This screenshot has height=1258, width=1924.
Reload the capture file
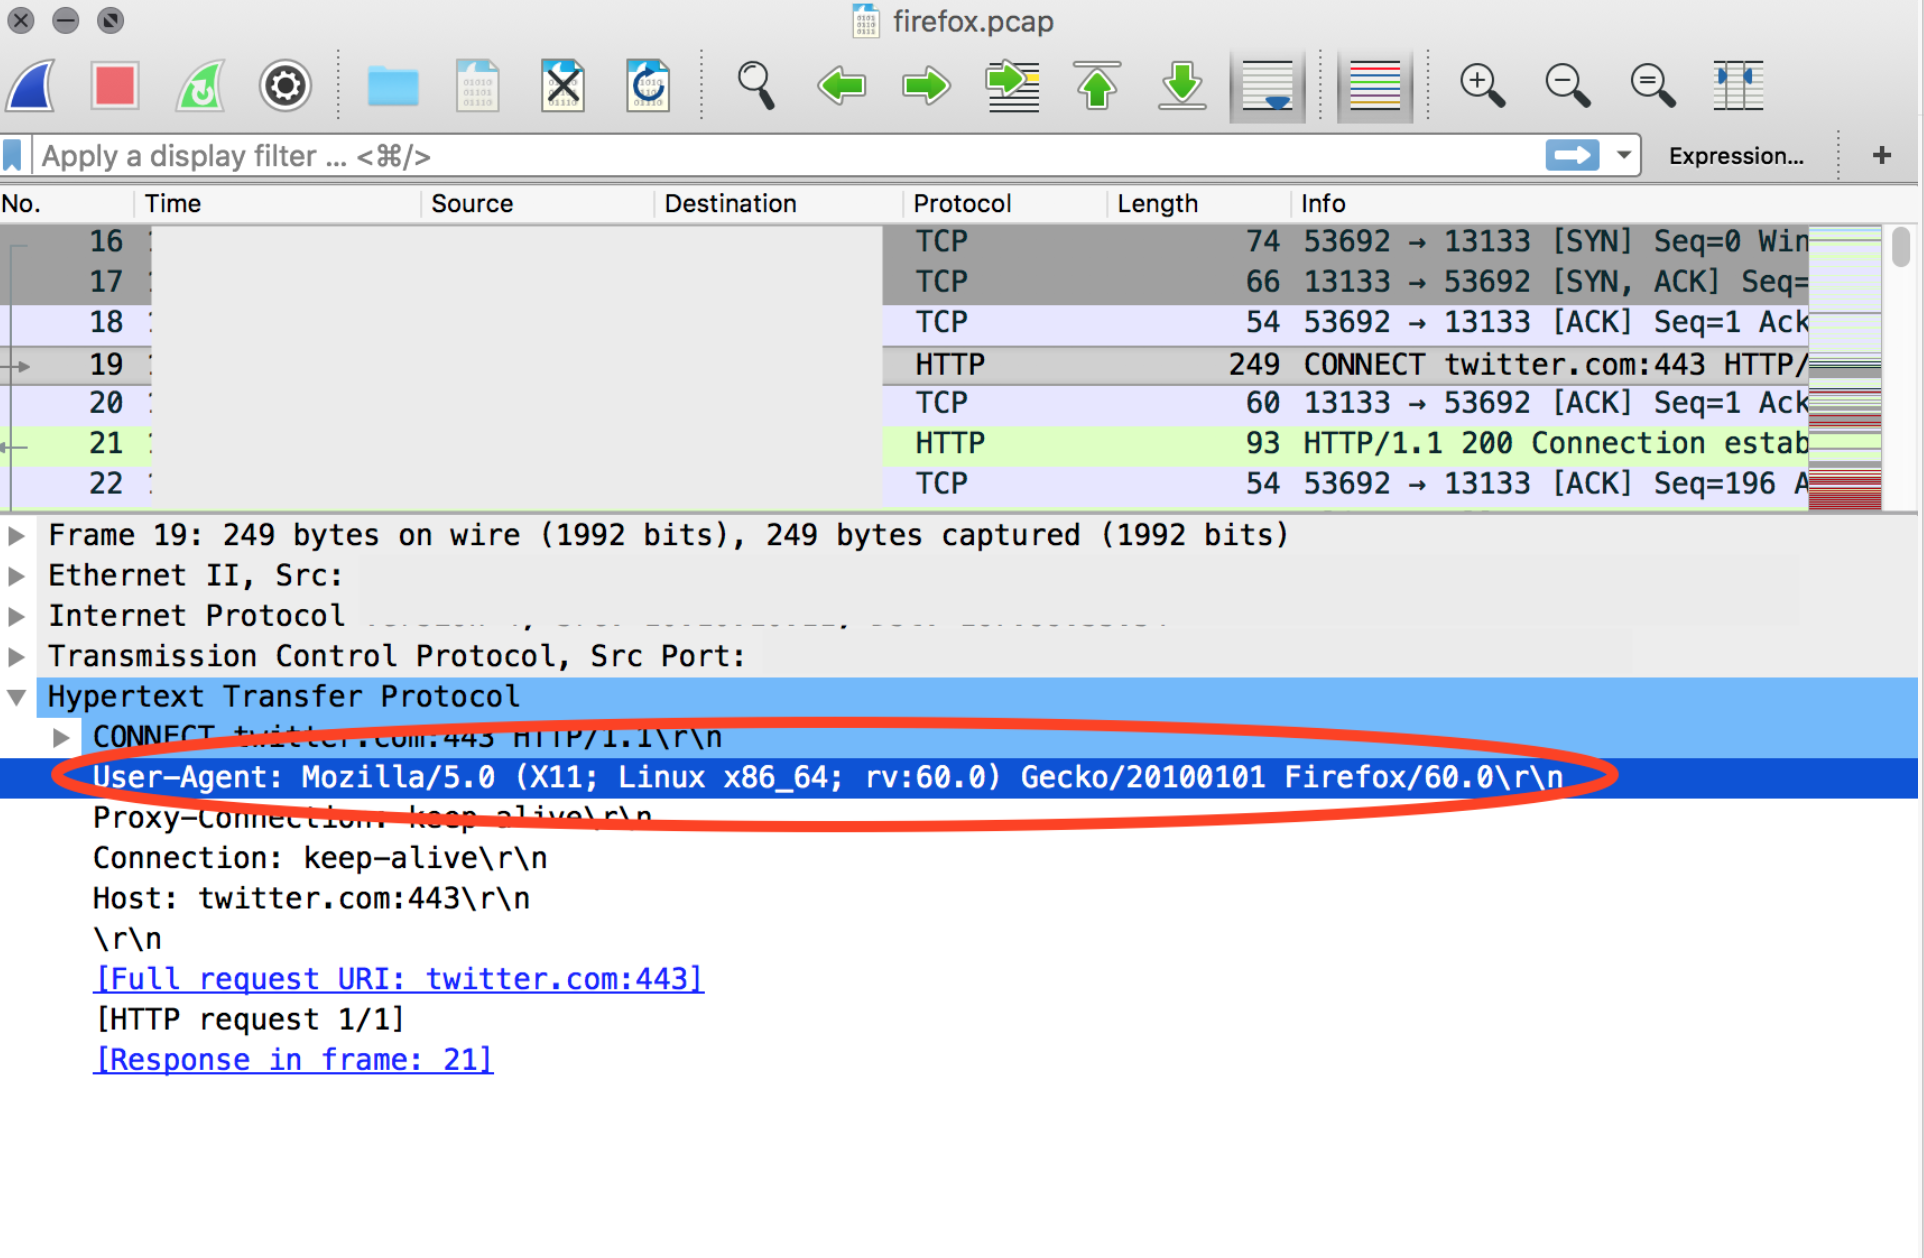[x=648, y=86]
